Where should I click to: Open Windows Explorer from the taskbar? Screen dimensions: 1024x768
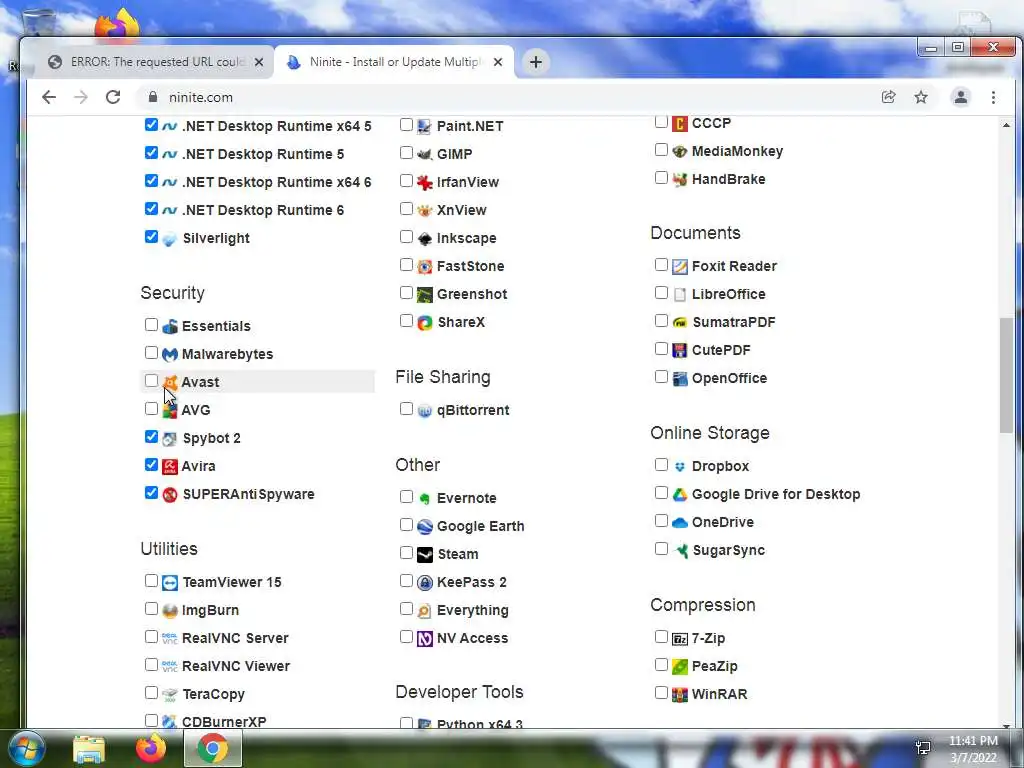click(x=89, y=749)
